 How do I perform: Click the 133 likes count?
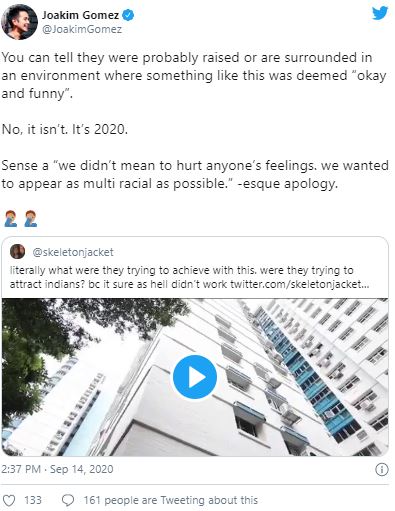click(33, 500)
